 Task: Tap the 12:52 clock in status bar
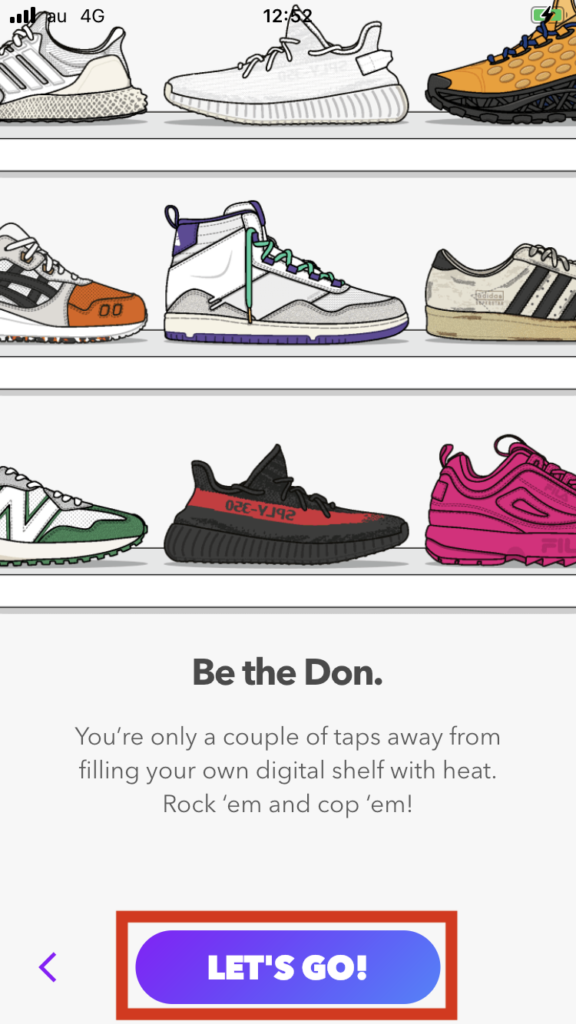point(287,16)
